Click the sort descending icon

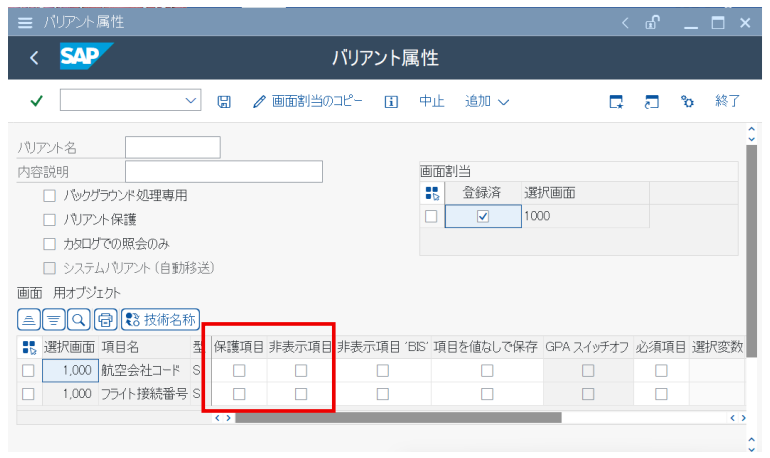(x=54, y=320)
